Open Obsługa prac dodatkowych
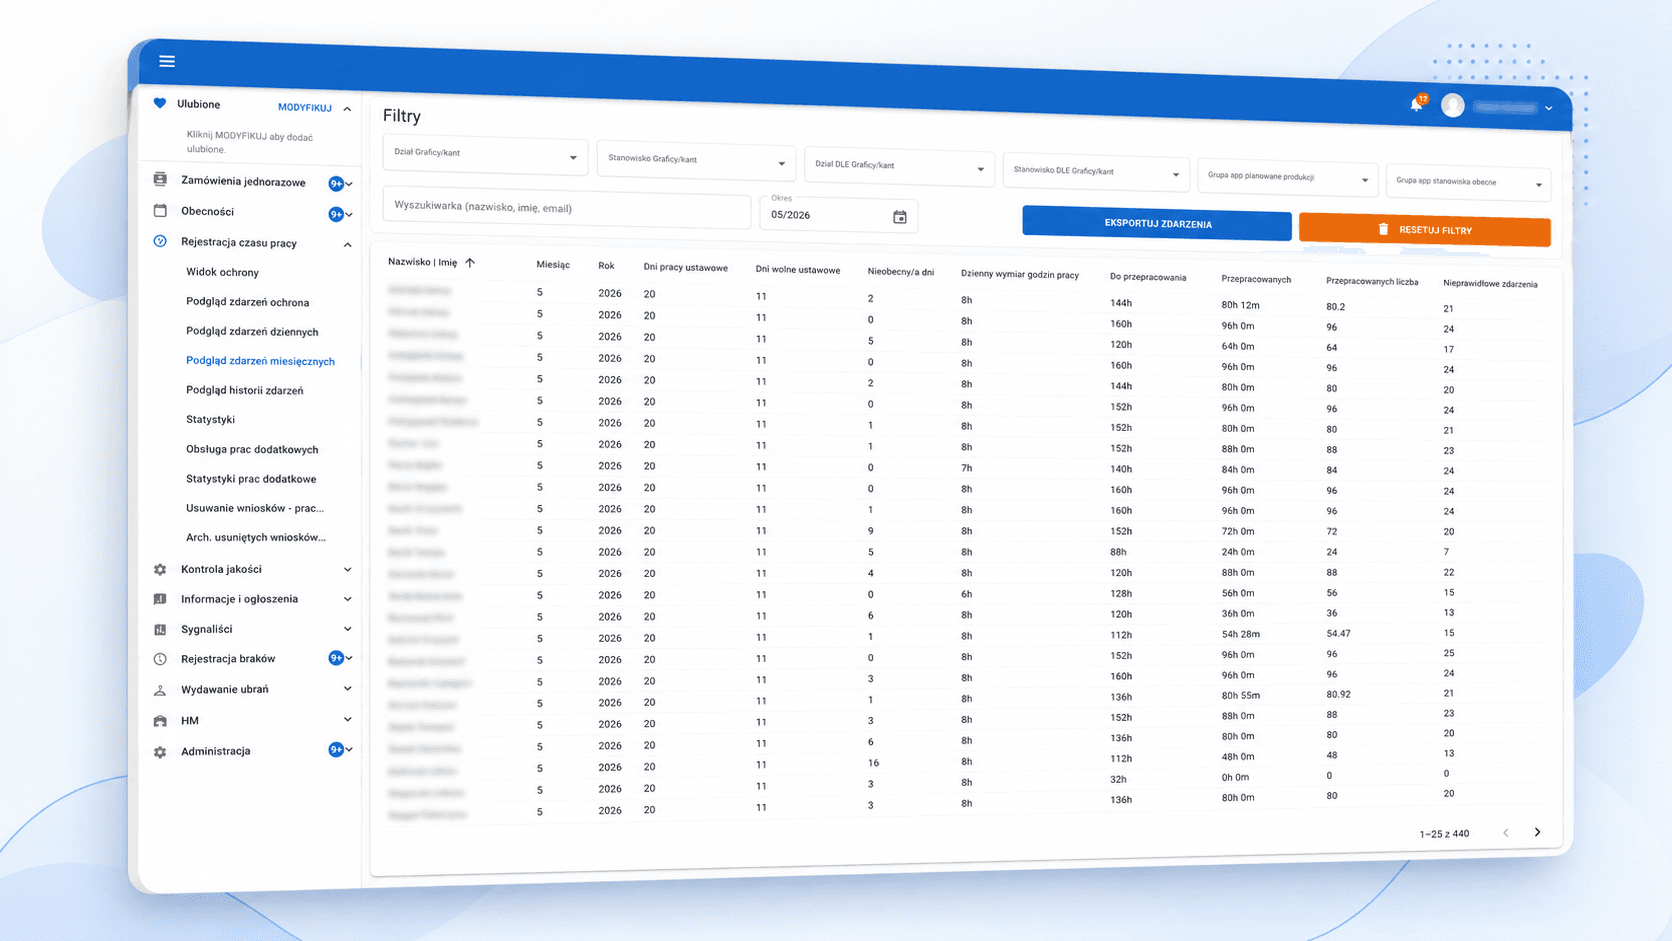The height and width of the screenshot is (941, 1672). [252, 449]
